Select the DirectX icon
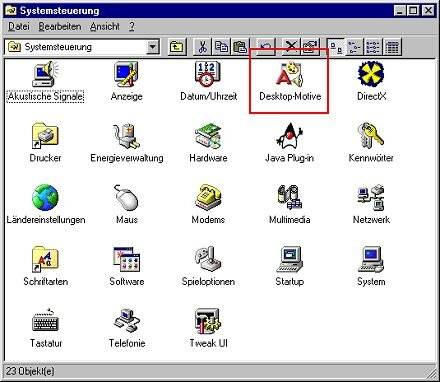The width and height of the screenshot is (440, 382). pyautogui.click(x=371, y=74)
